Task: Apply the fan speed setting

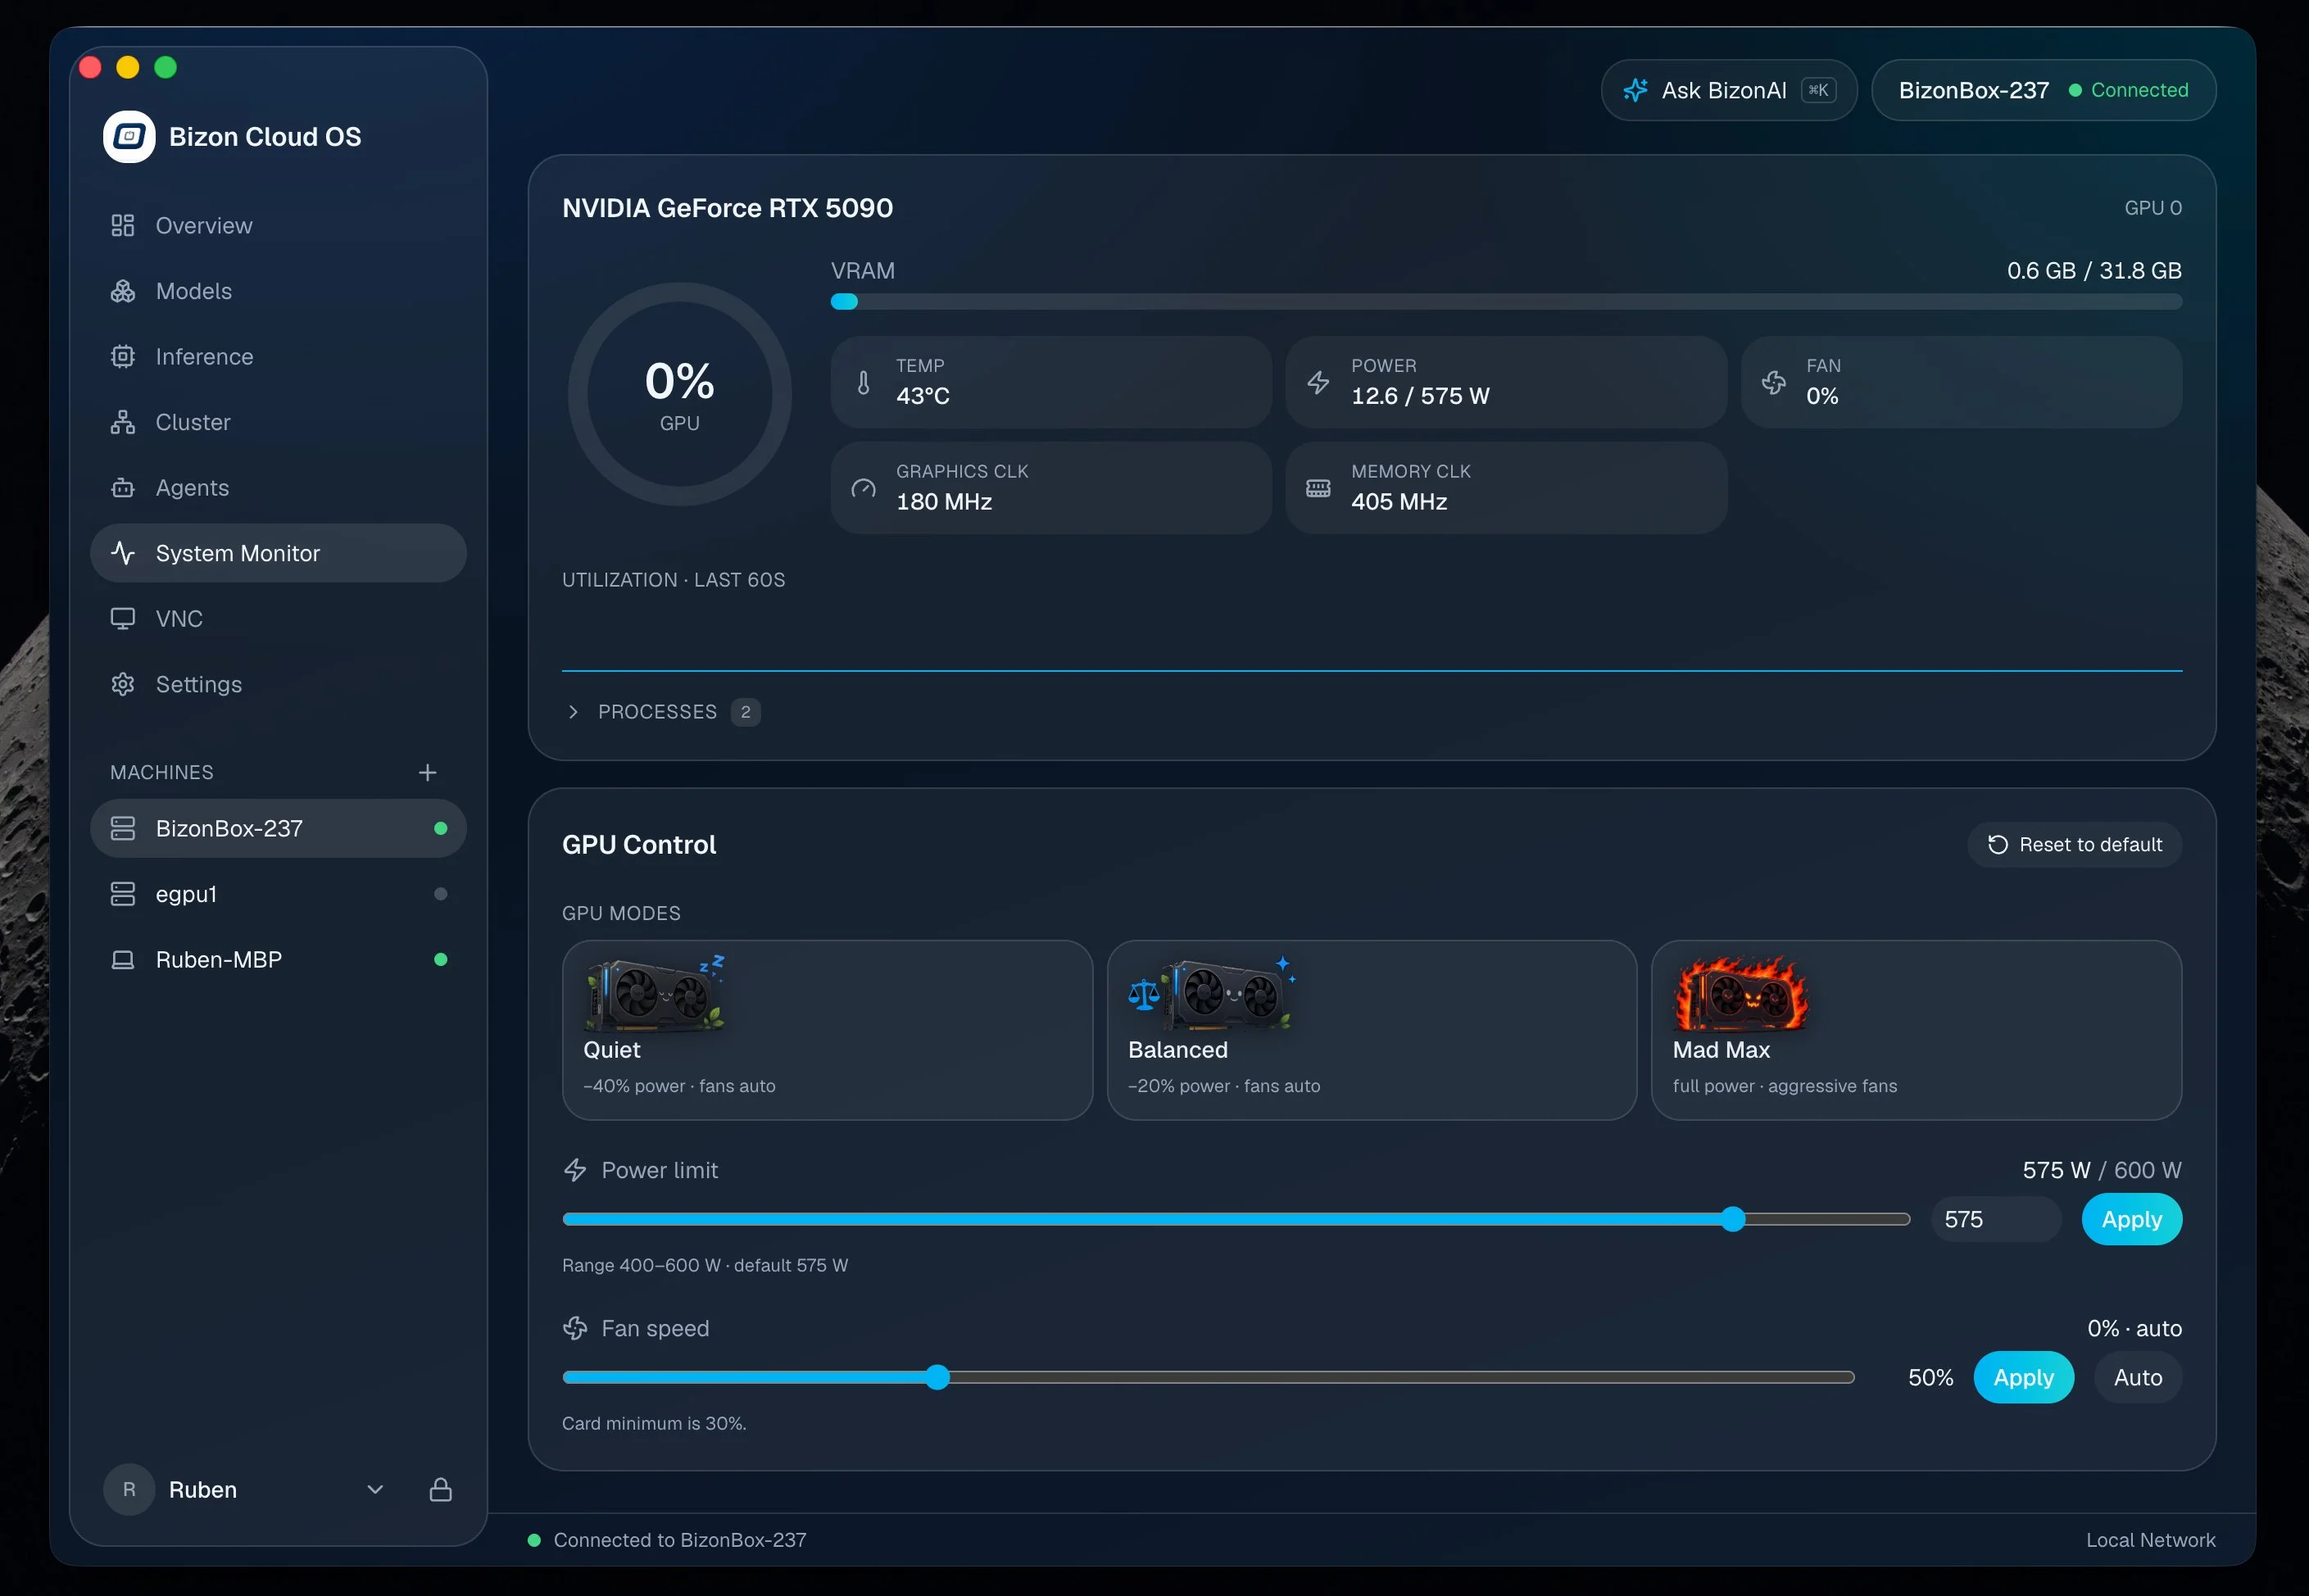Action: point(2023,1377)
